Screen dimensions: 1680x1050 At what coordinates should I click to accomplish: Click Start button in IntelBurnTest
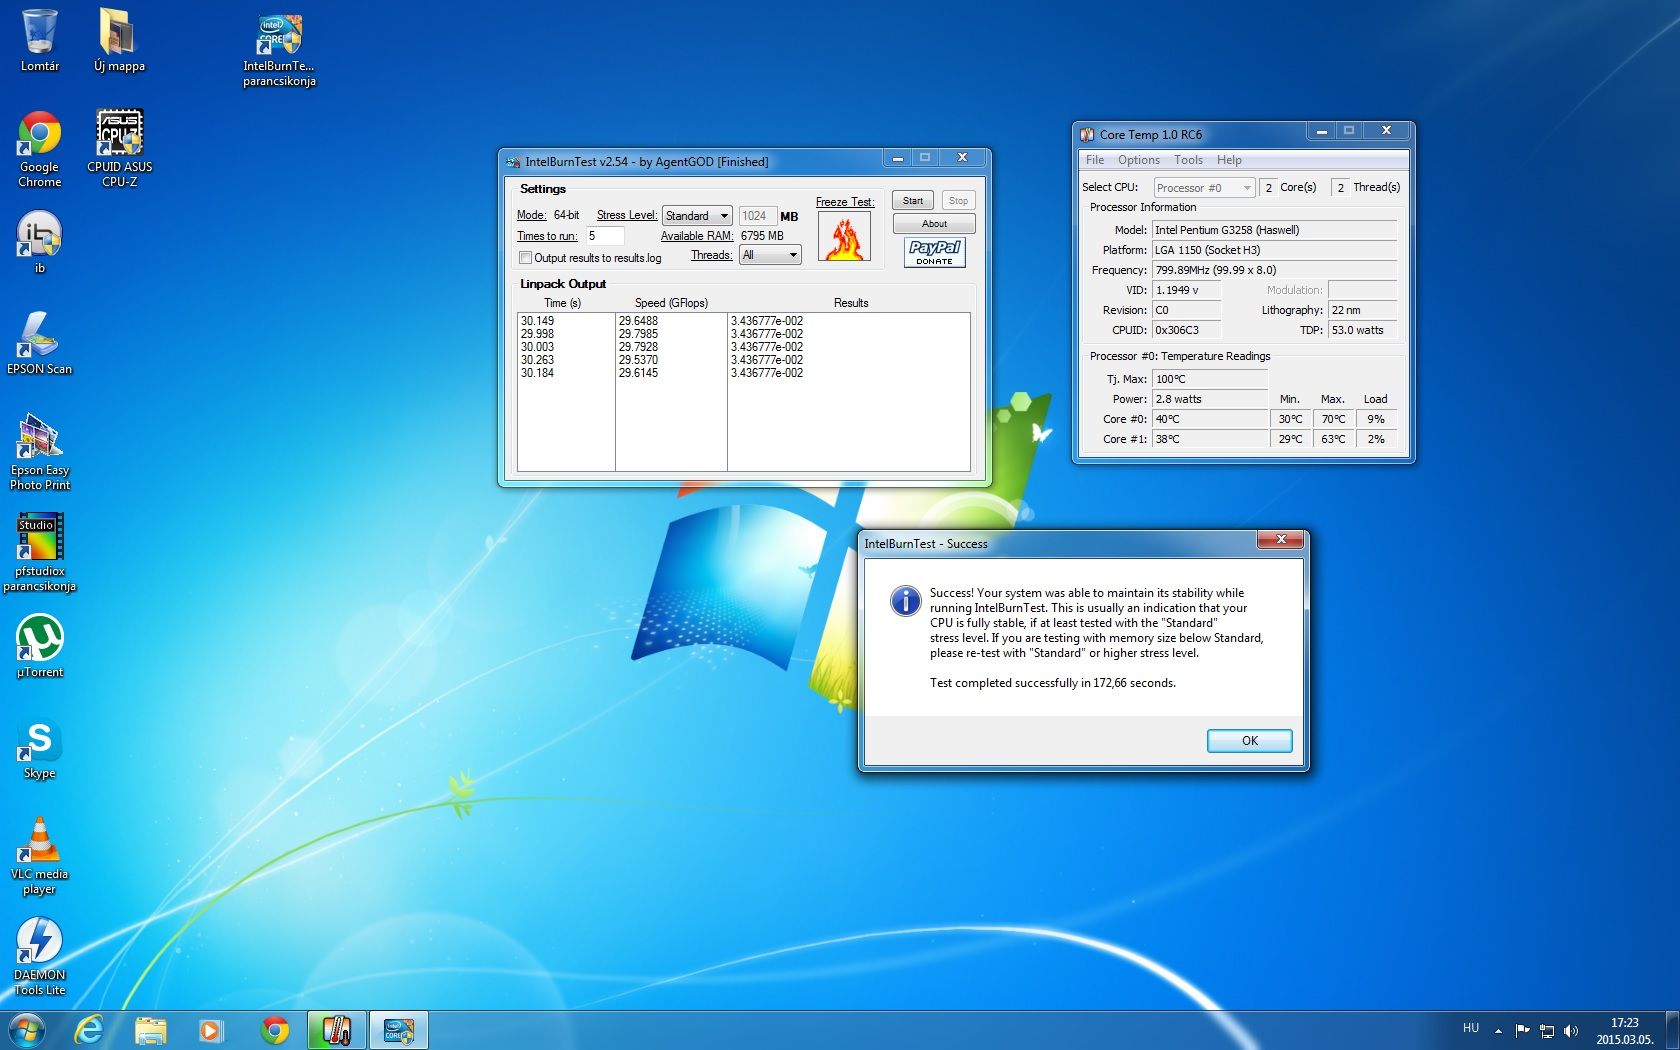click(x=913, y=201)
